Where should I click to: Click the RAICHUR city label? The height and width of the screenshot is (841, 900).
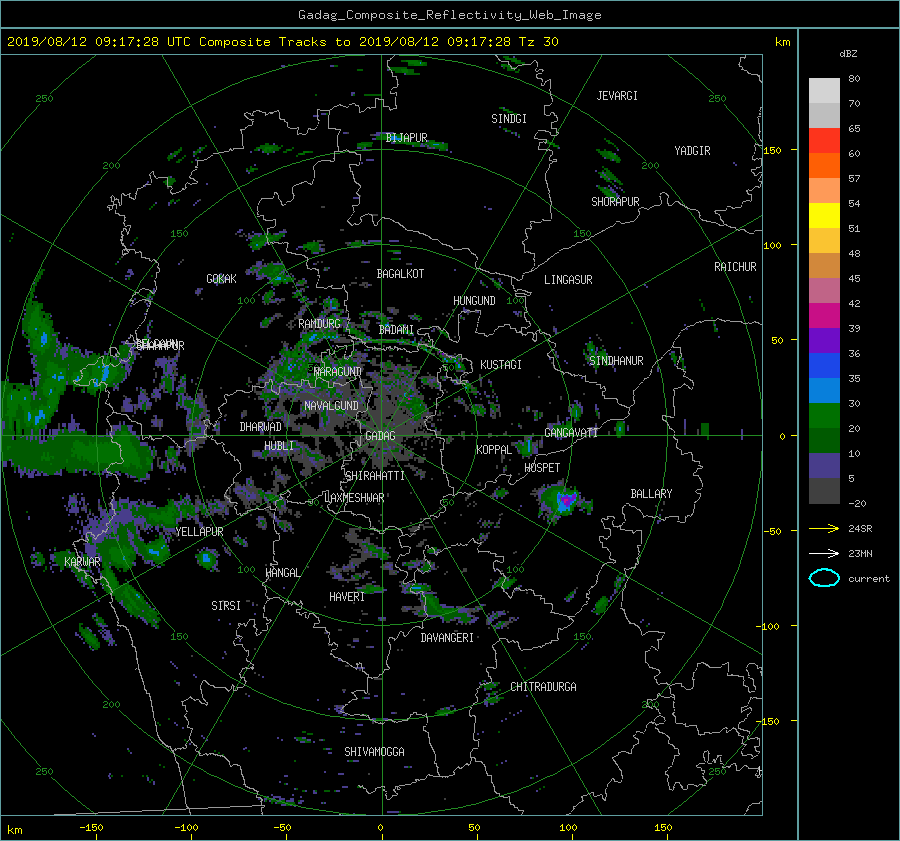tap(735, 267)
